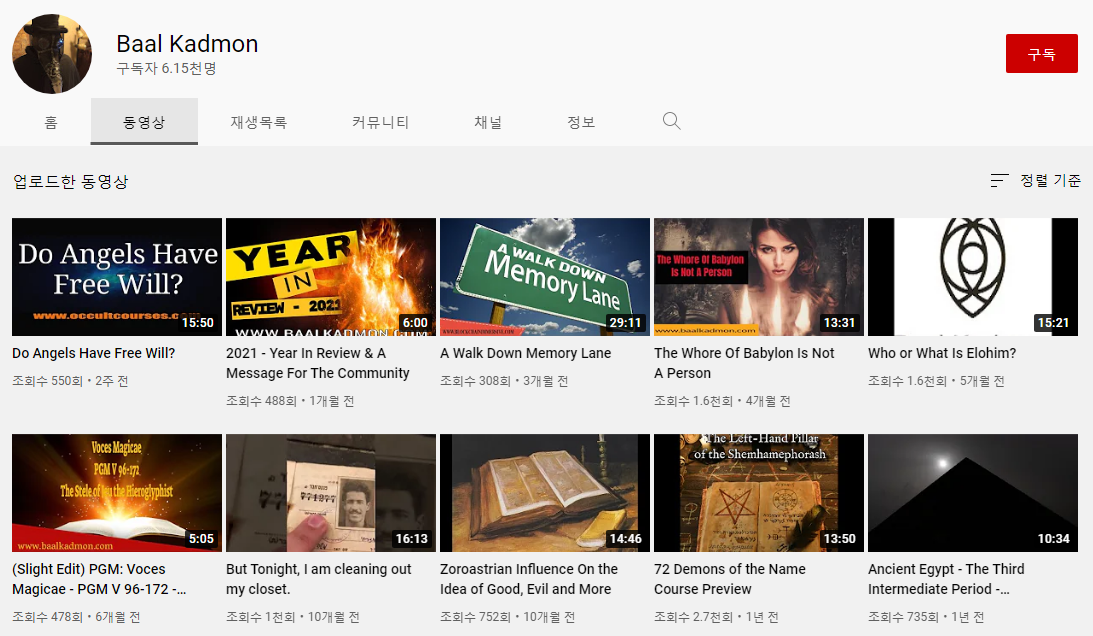The image size is (1093, 636).
Task: Click the 조회수 308회 • 3개월 전 text
Action: (504, 381)
